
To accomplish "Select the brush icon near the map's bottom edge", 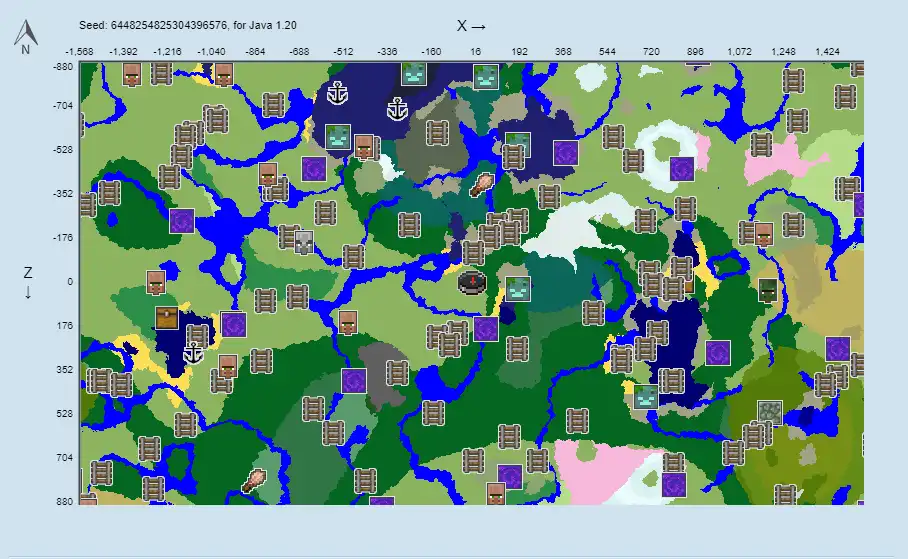I will [x=254, y=480].
